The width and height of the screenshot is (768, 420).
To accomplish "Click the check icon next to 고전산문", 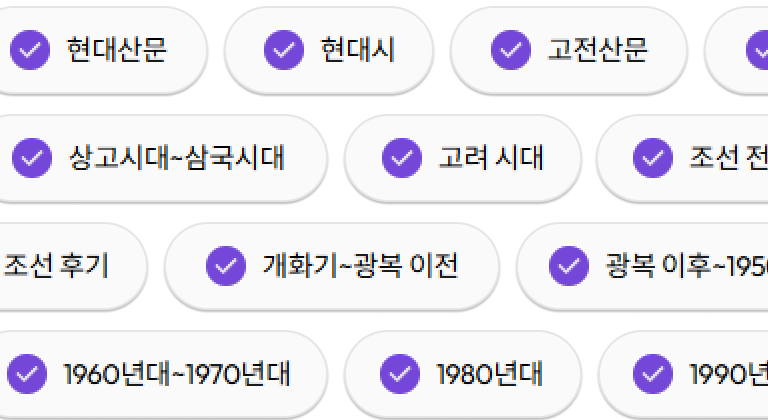I will (510, 49).
